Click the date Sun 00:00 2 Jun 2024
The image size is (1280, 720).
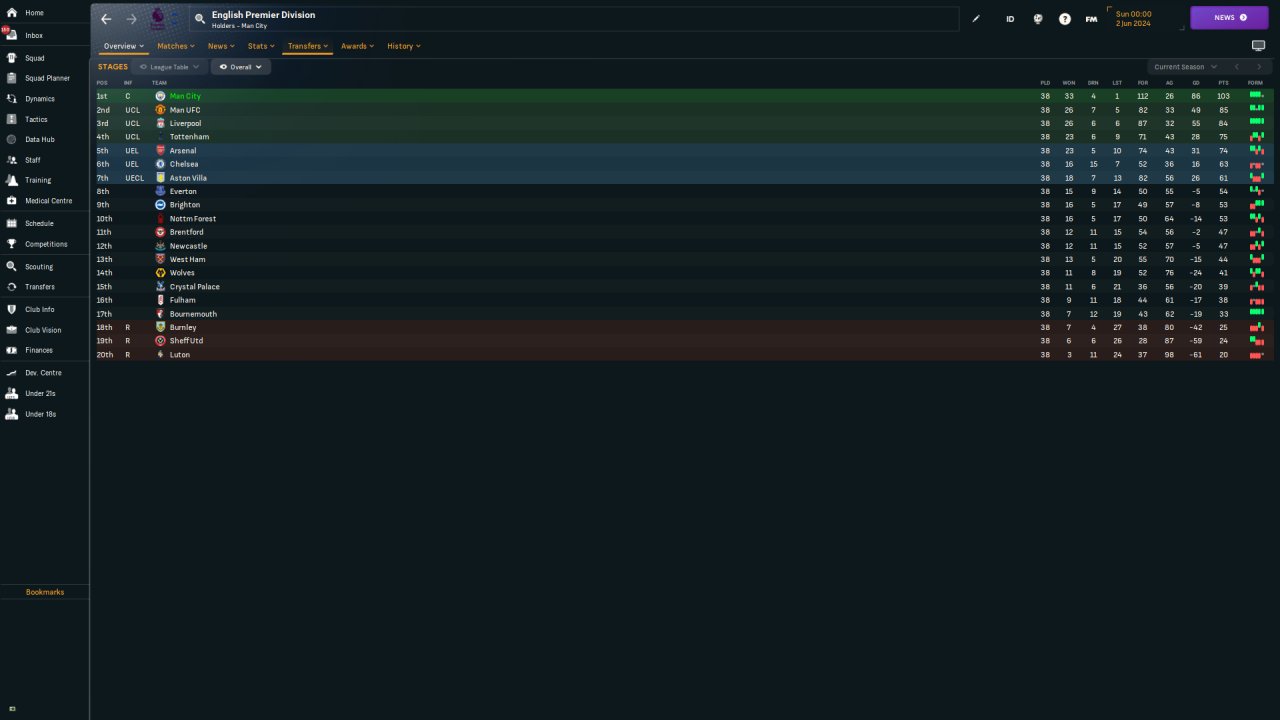(x=1133, y=19)
